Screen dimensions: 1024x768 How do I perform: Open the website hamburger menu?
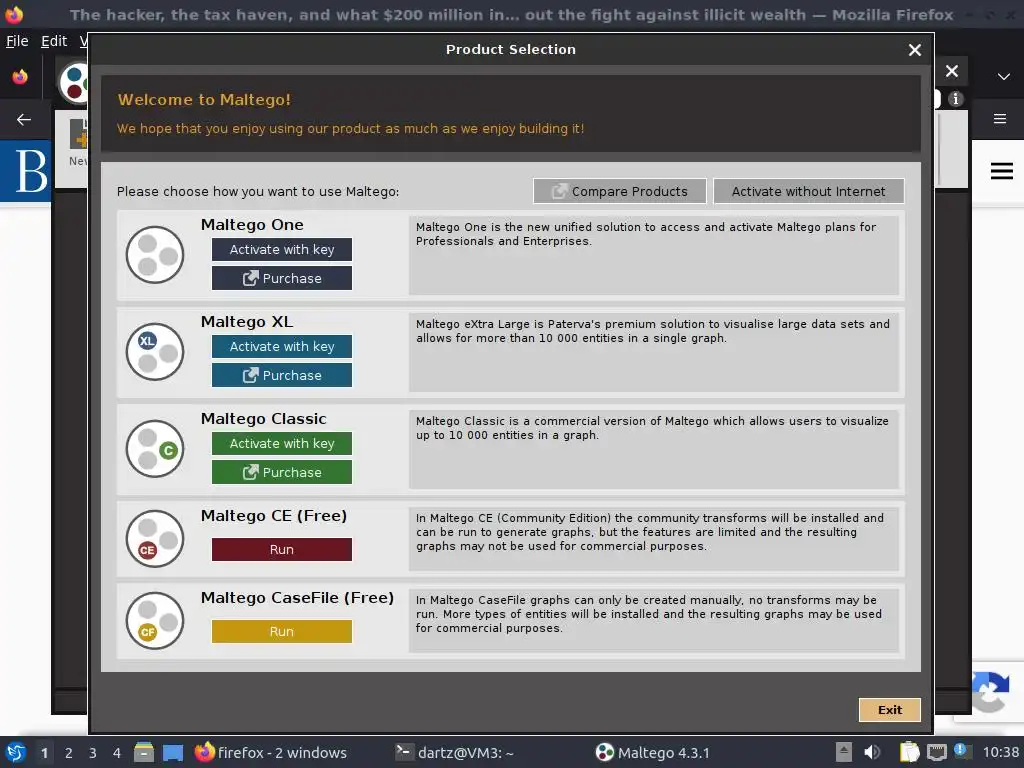tap(1002, 172)
